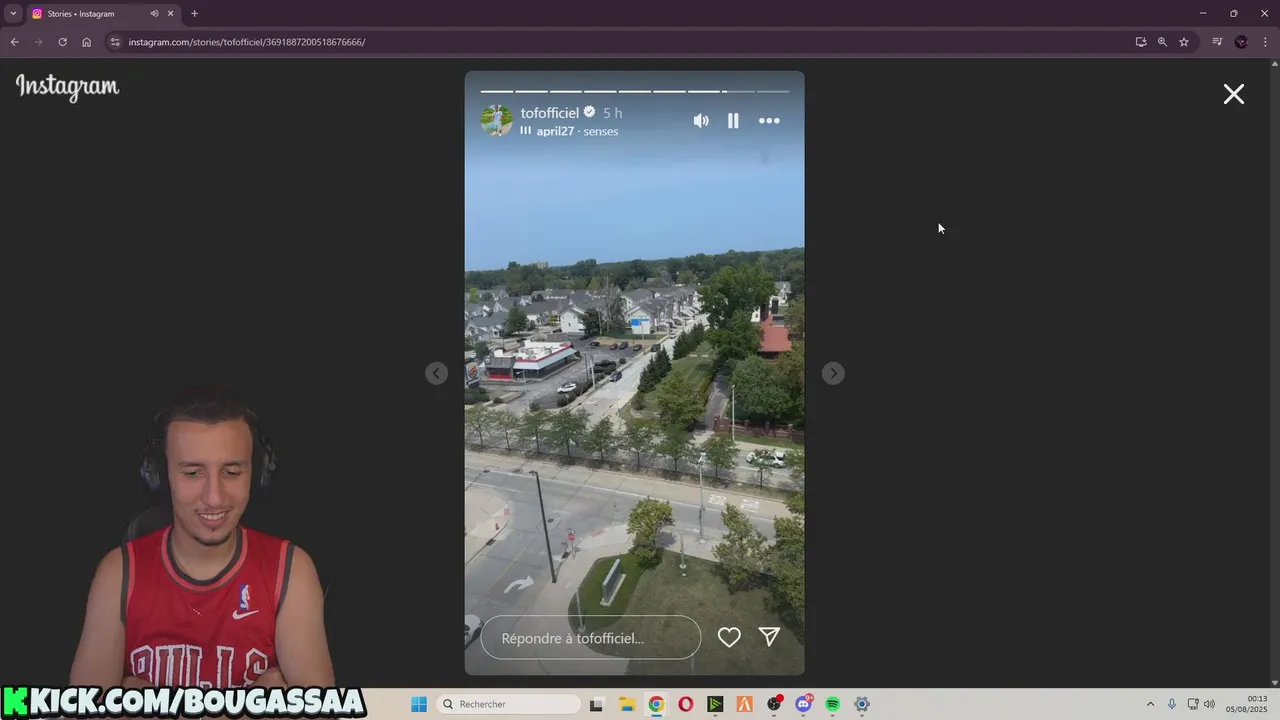Click the '5 h' story timestamp
The image size is (1280, 720).
pyautogui.click(x=612, y=113)
